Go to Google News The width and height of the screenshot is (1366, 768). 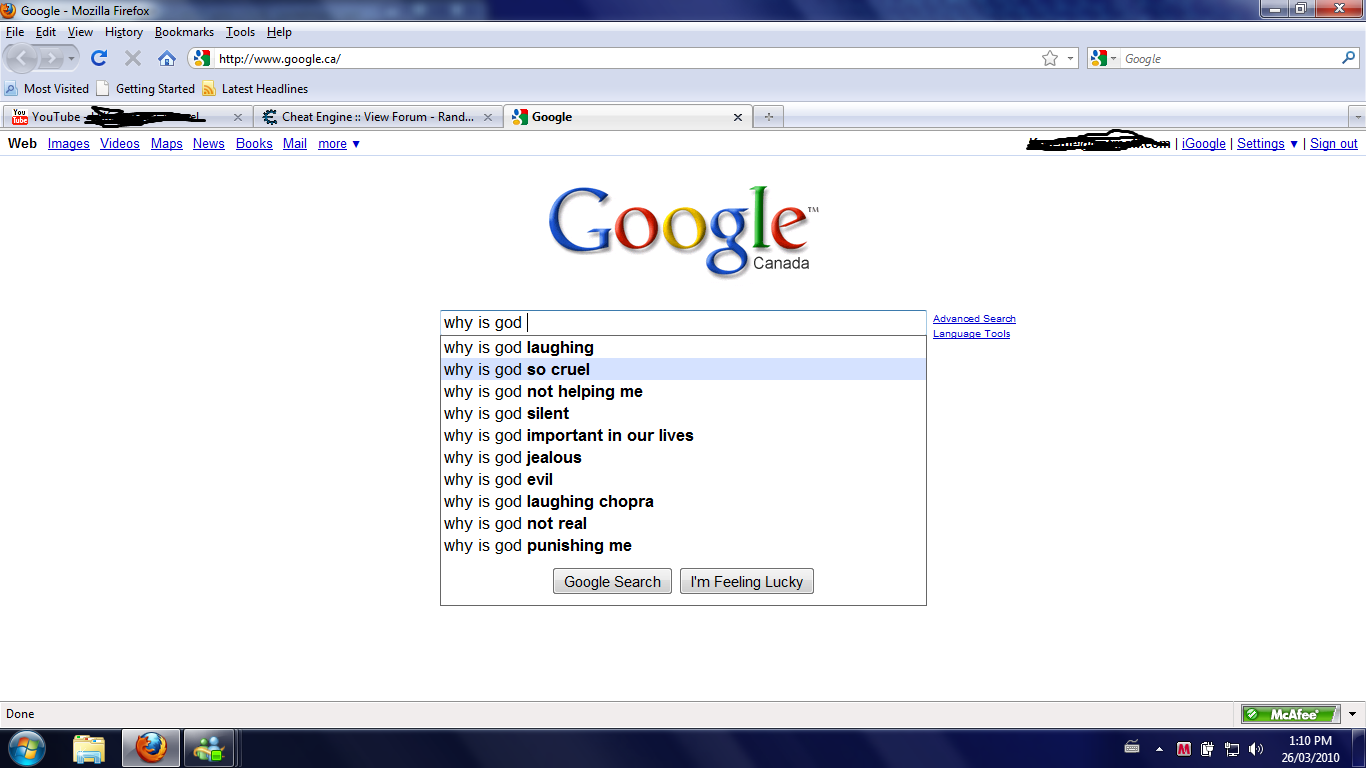pyautogui.click(x=209, y=144)
